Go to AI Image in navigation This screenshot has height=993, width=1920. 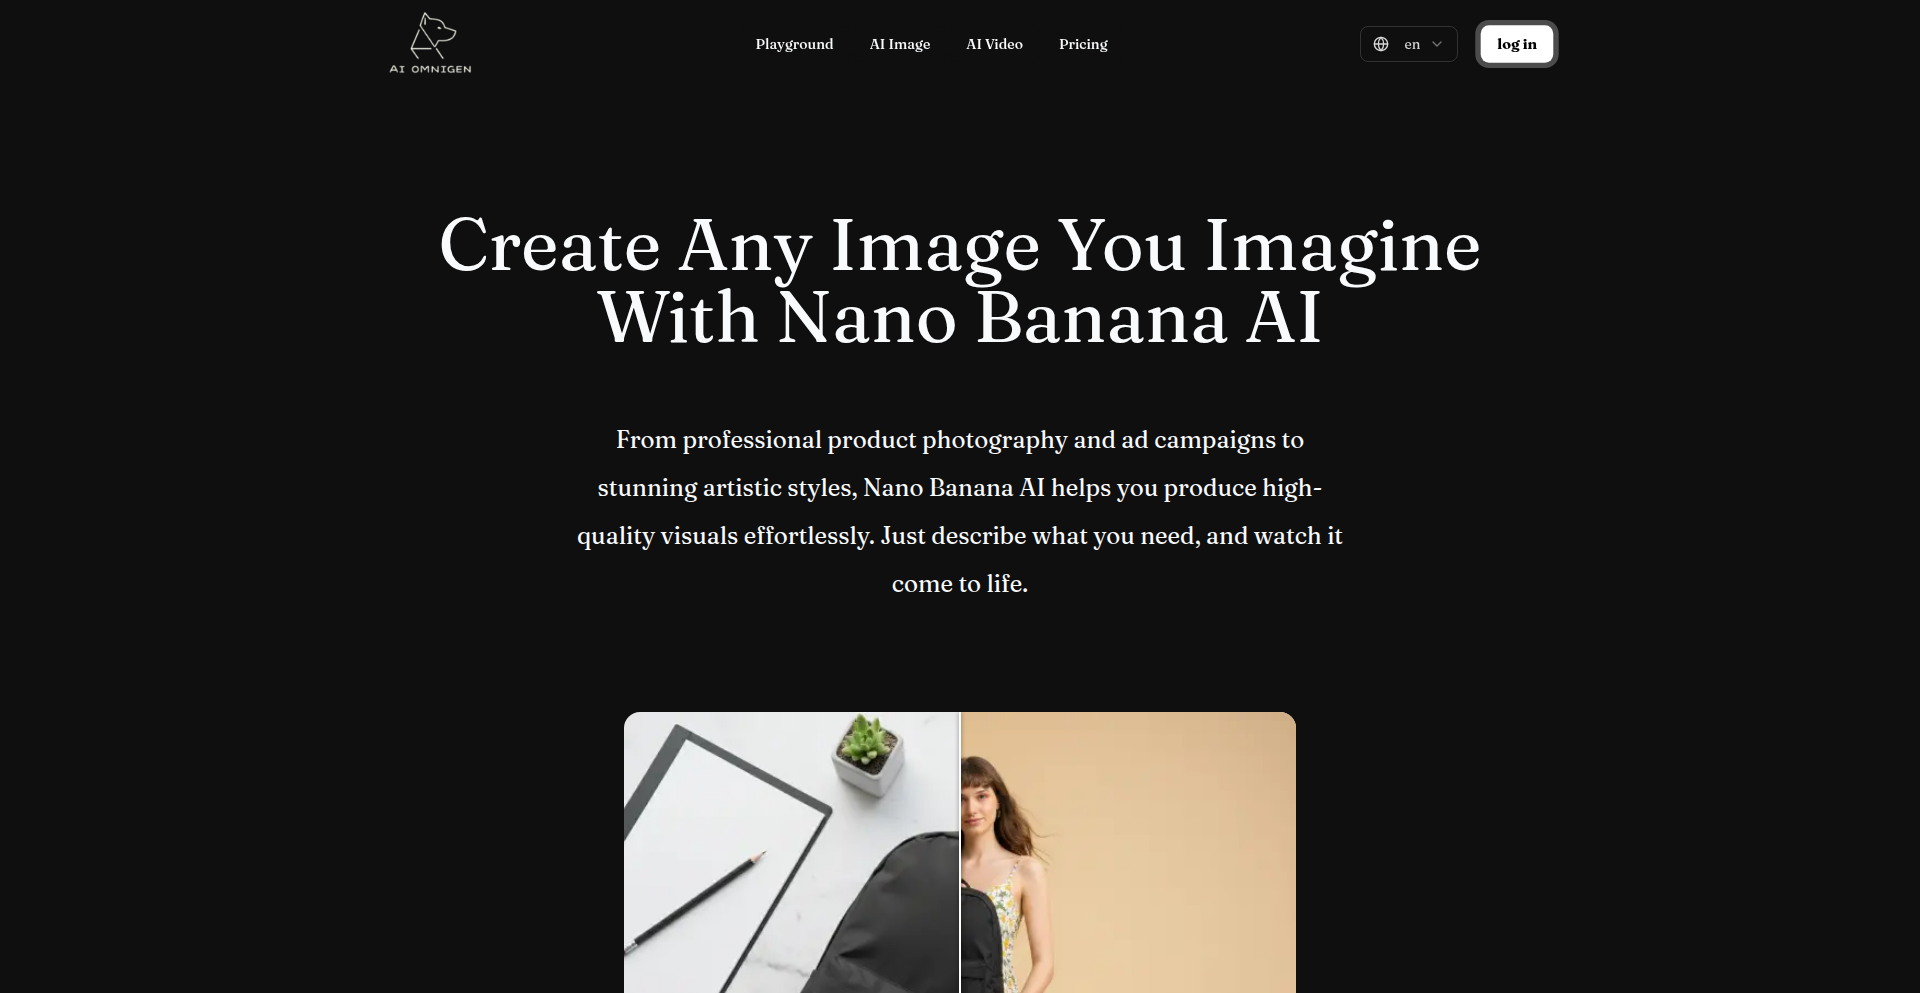pyautogui.click(x=899, y=44)
